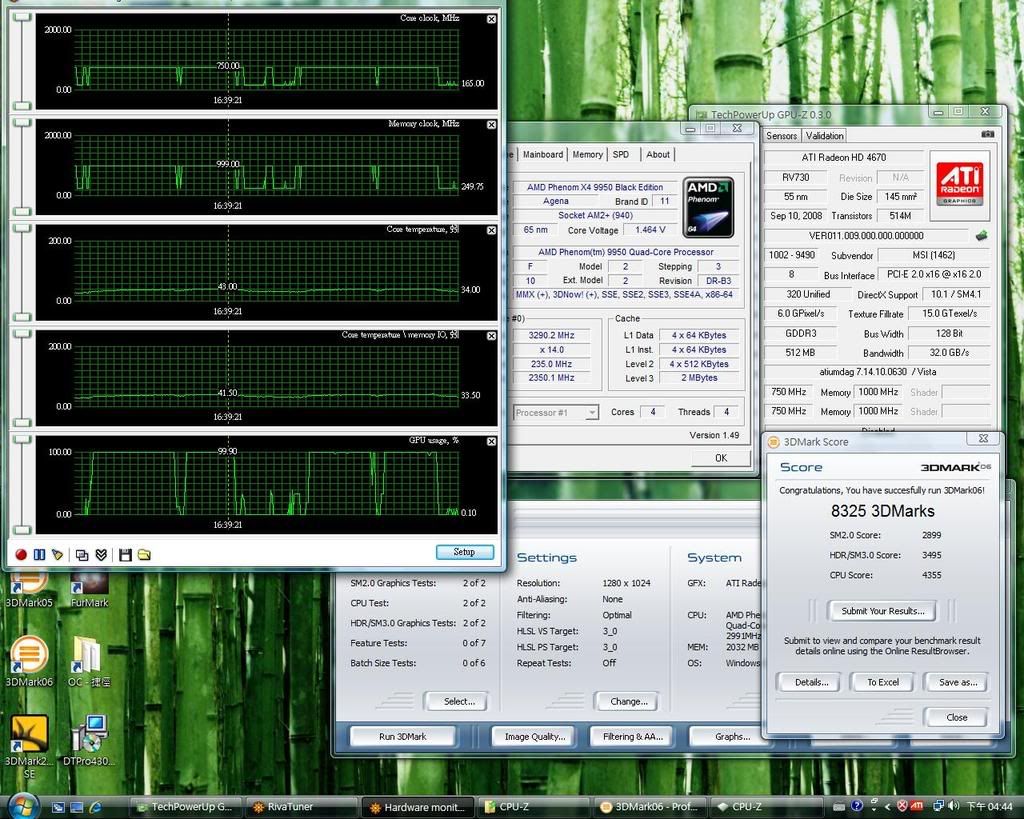Screen dimensions: 1024x819
Task: Switch to the SPD tab in CPU-Z
Action: point(621,154)
